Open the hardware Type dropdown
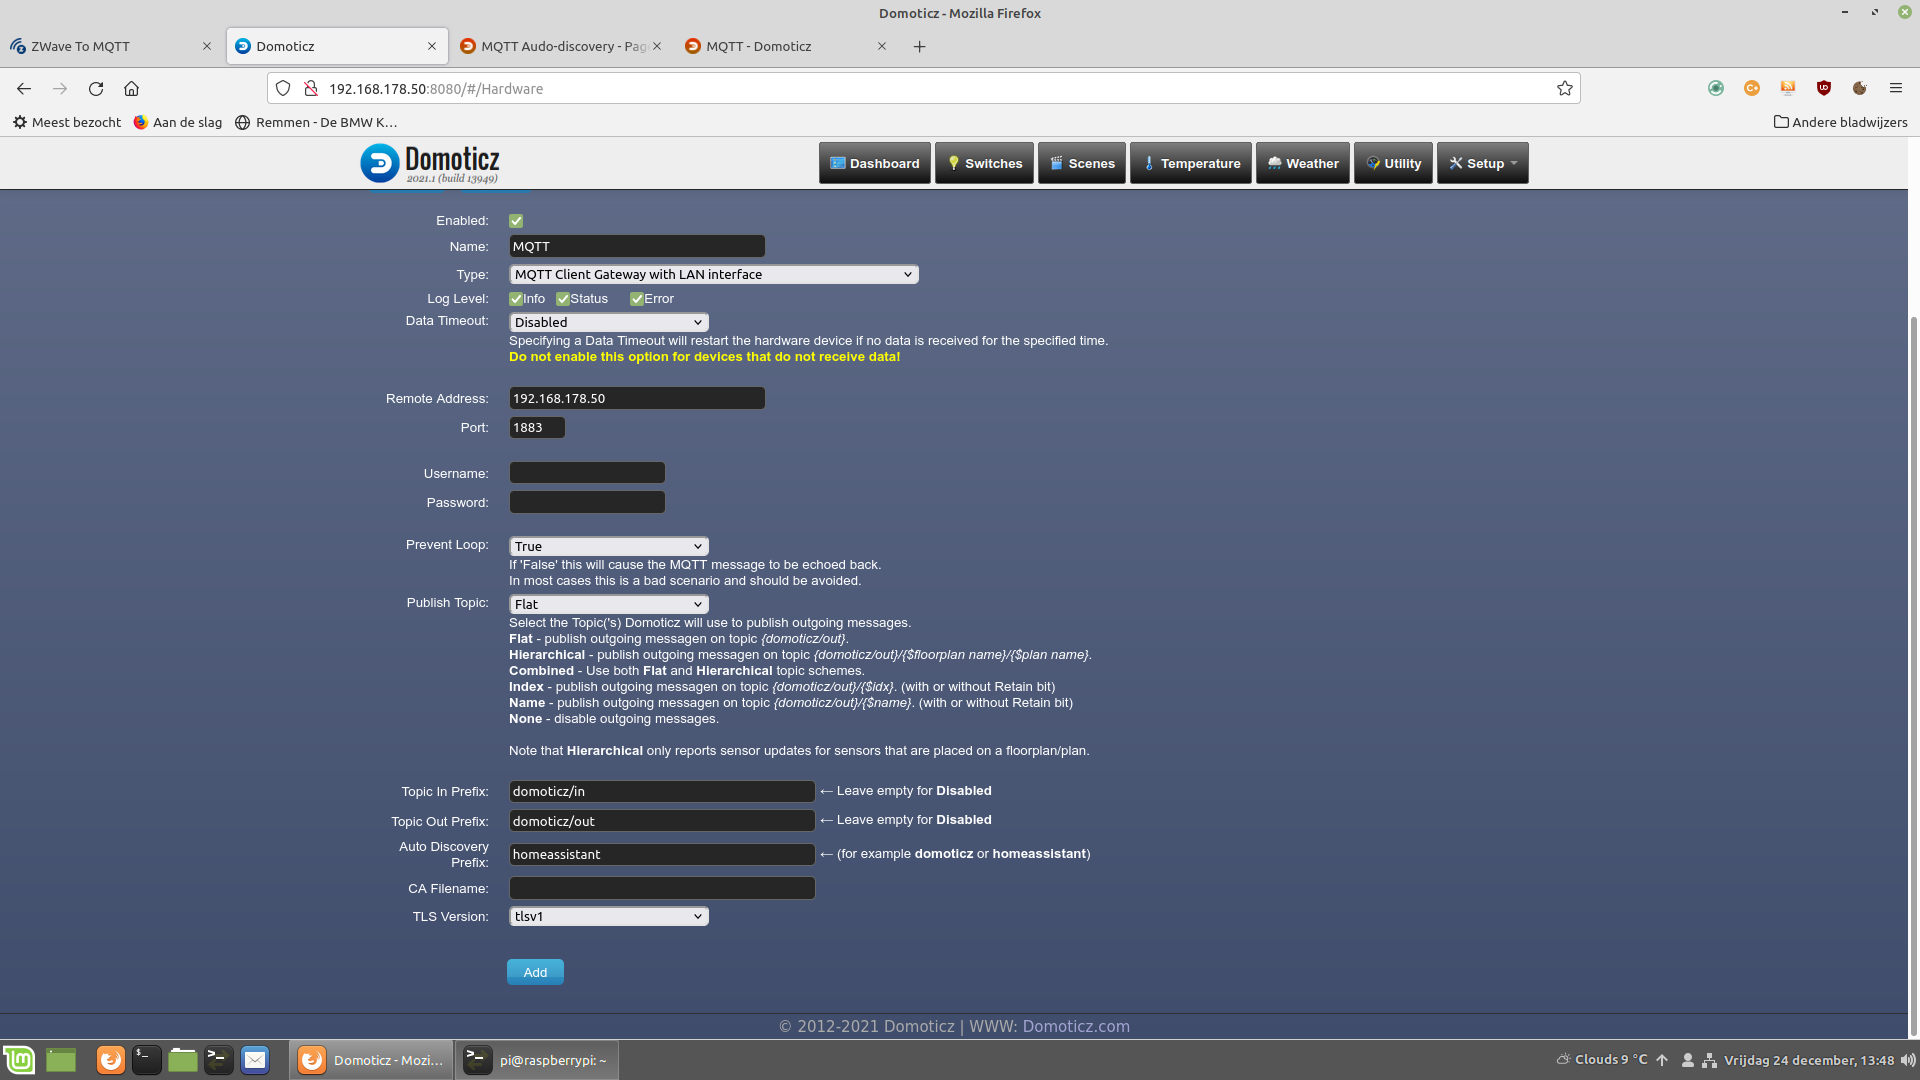The height and width of the screenshot is (1080, 1920). 714,274
